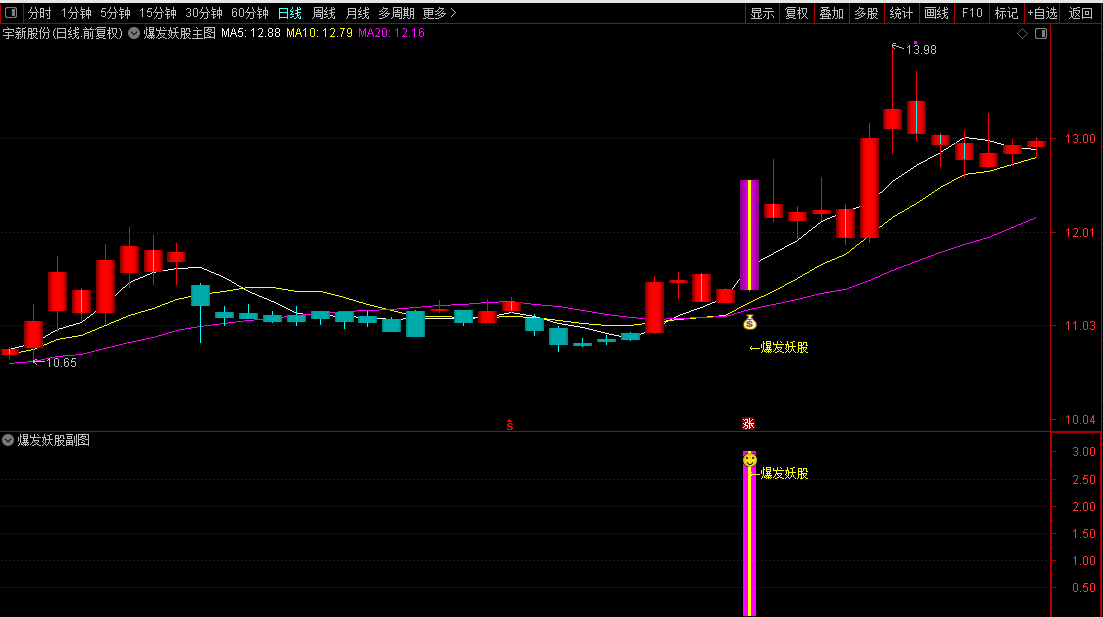The height and width of the screenshot is (617, 1103).
Task: Click the 标记 mark button
Action: coord(1006,13)
